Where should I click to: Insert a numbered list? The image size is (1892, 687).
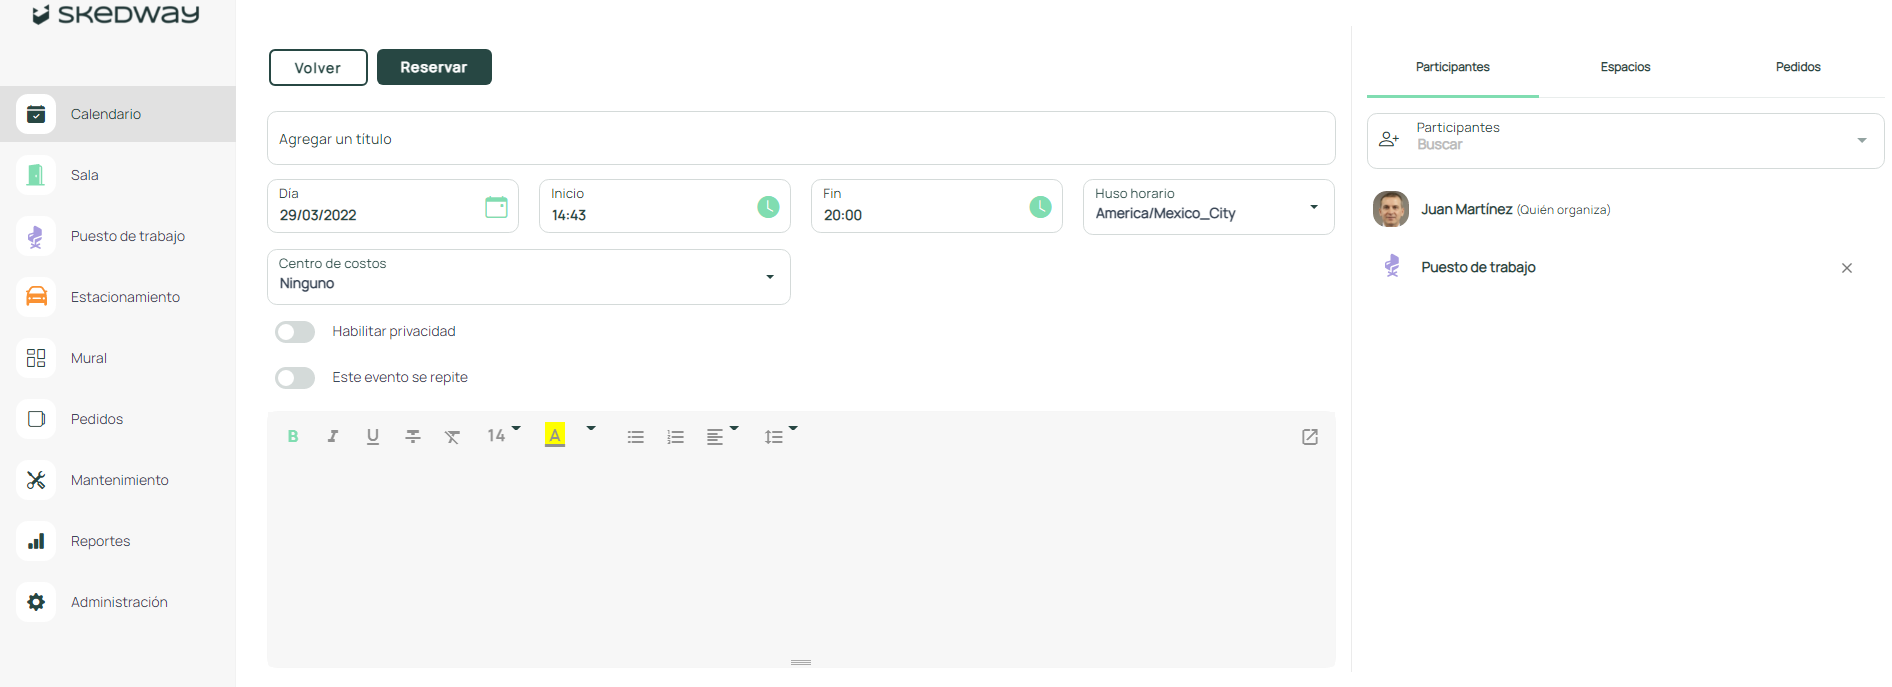point(676,437)
